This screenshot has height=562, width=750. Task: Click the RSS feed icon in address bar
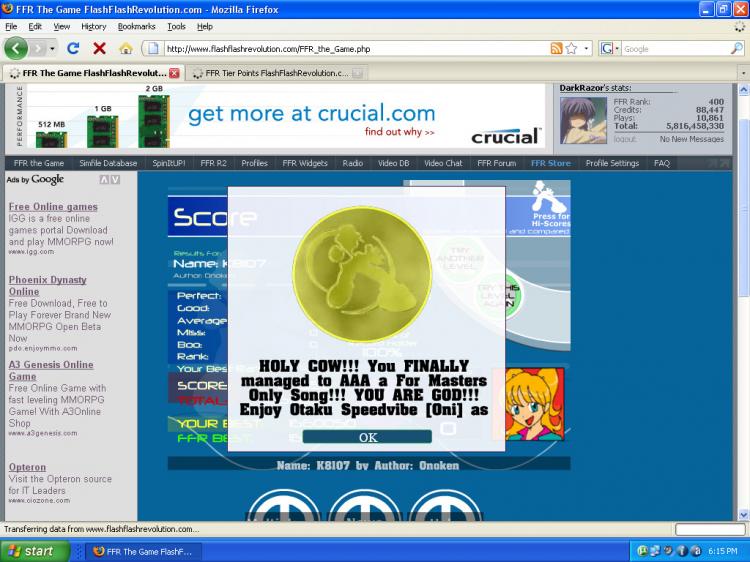click(x=556, y=48)
